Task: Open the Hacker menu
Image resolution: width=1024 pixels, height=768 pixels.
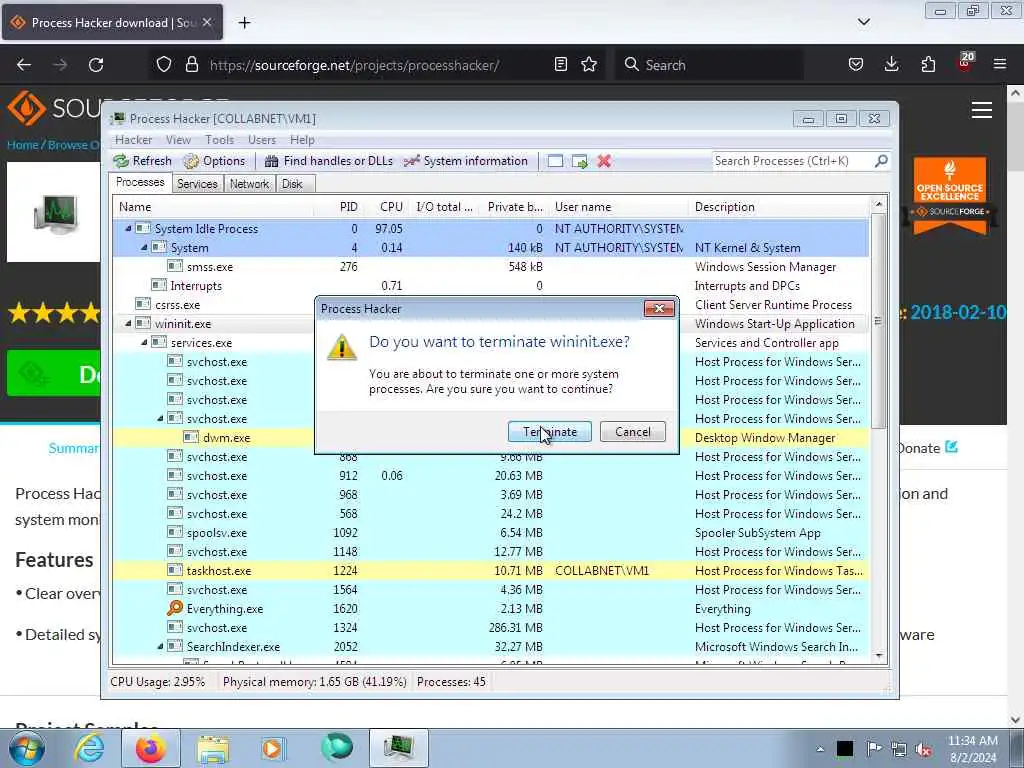Action: click(x=133, y=140)
